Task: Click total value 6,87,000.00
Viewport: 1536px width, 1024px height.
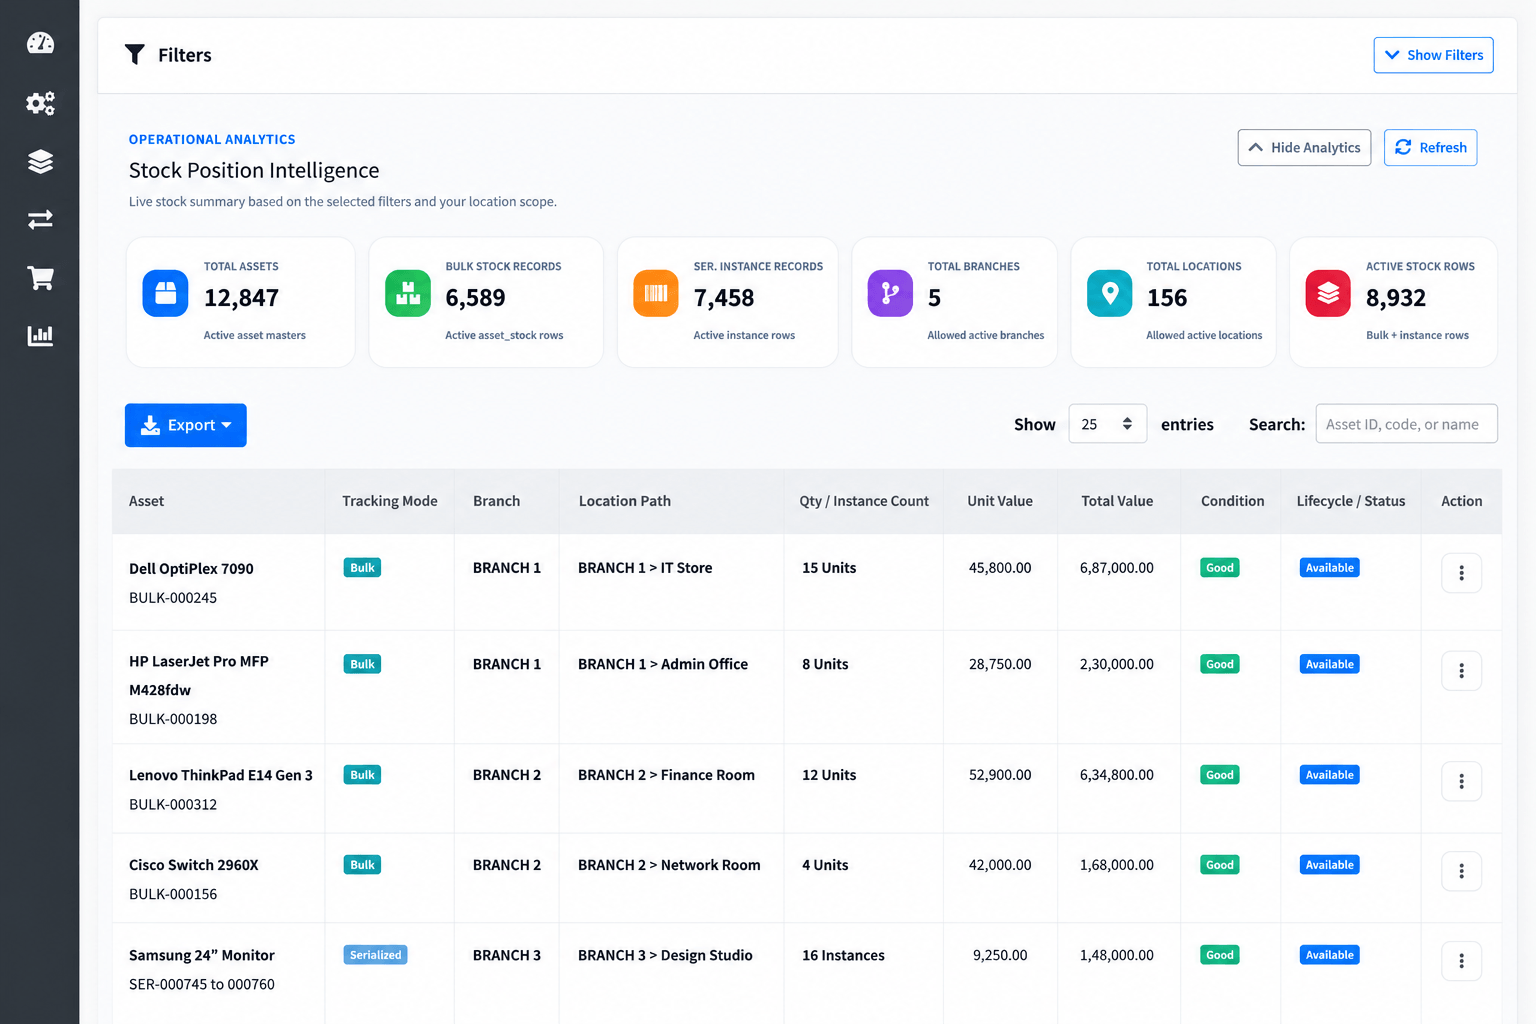Action: pos(1117,568)
